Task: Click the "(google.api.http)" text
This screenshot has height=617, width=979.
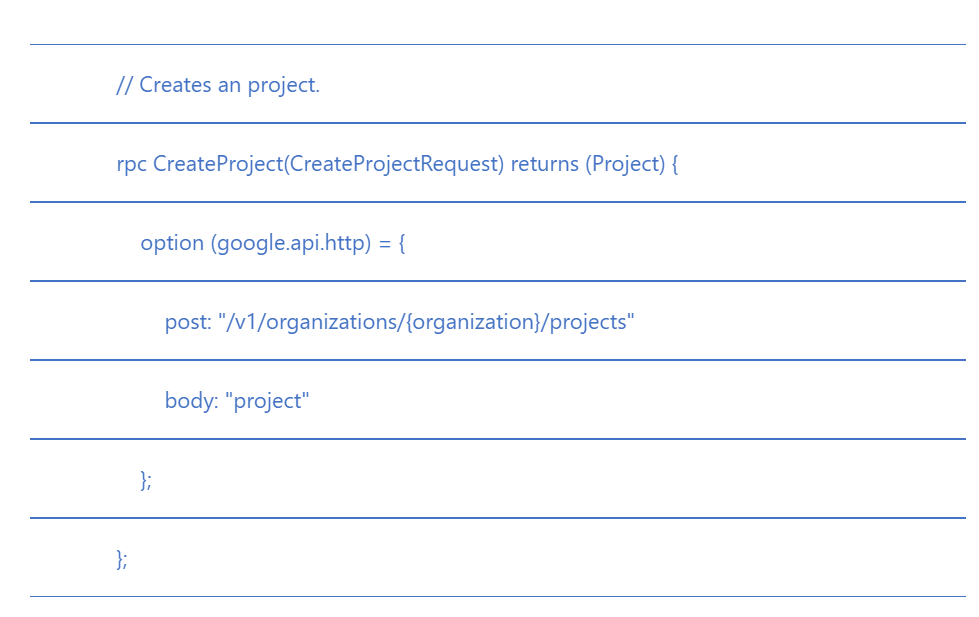Action: click(291, 243)
